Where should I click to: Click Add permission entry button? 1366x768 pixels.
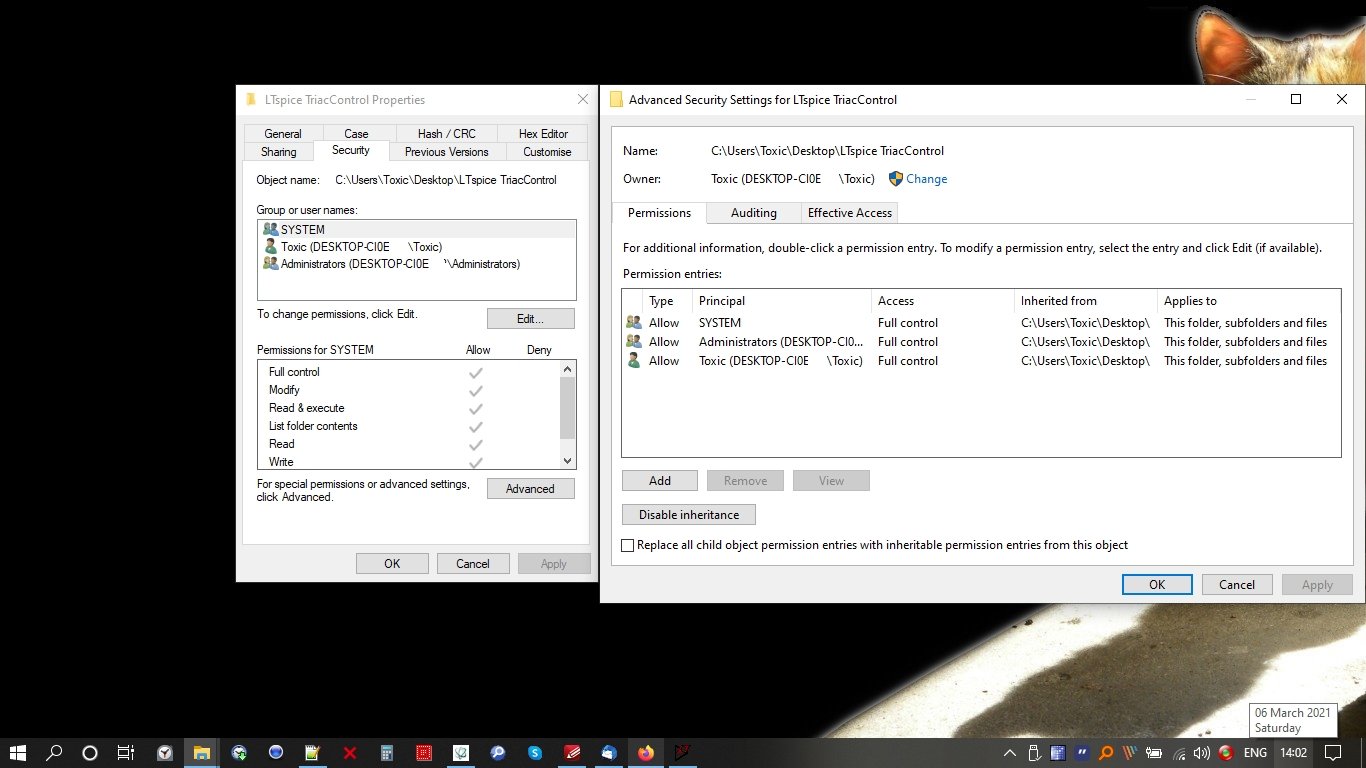point(660,481)
